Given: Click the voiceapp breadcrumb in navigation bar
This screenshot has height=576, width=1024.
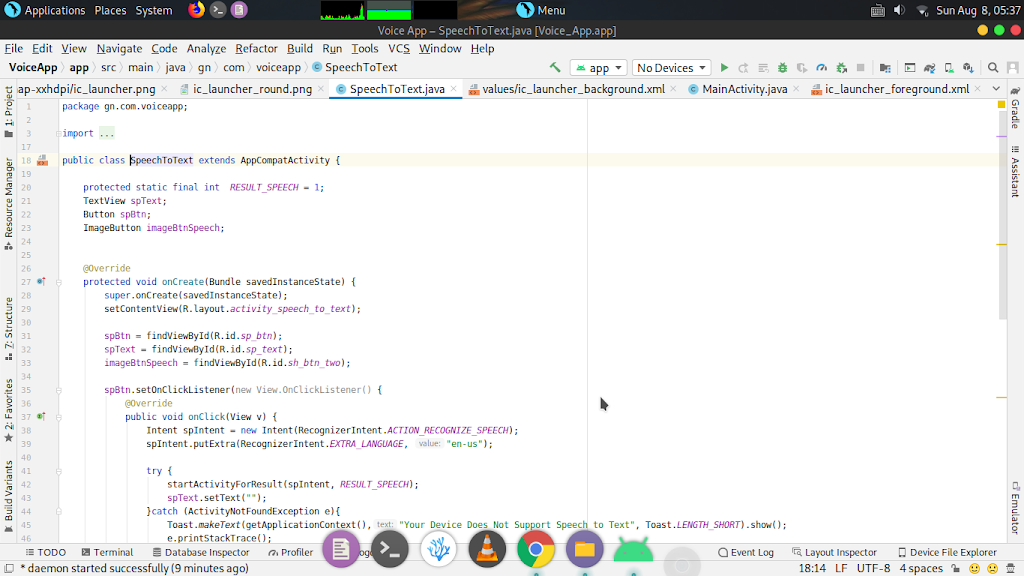Looking at the screenshot, I should tap(278, 67).
